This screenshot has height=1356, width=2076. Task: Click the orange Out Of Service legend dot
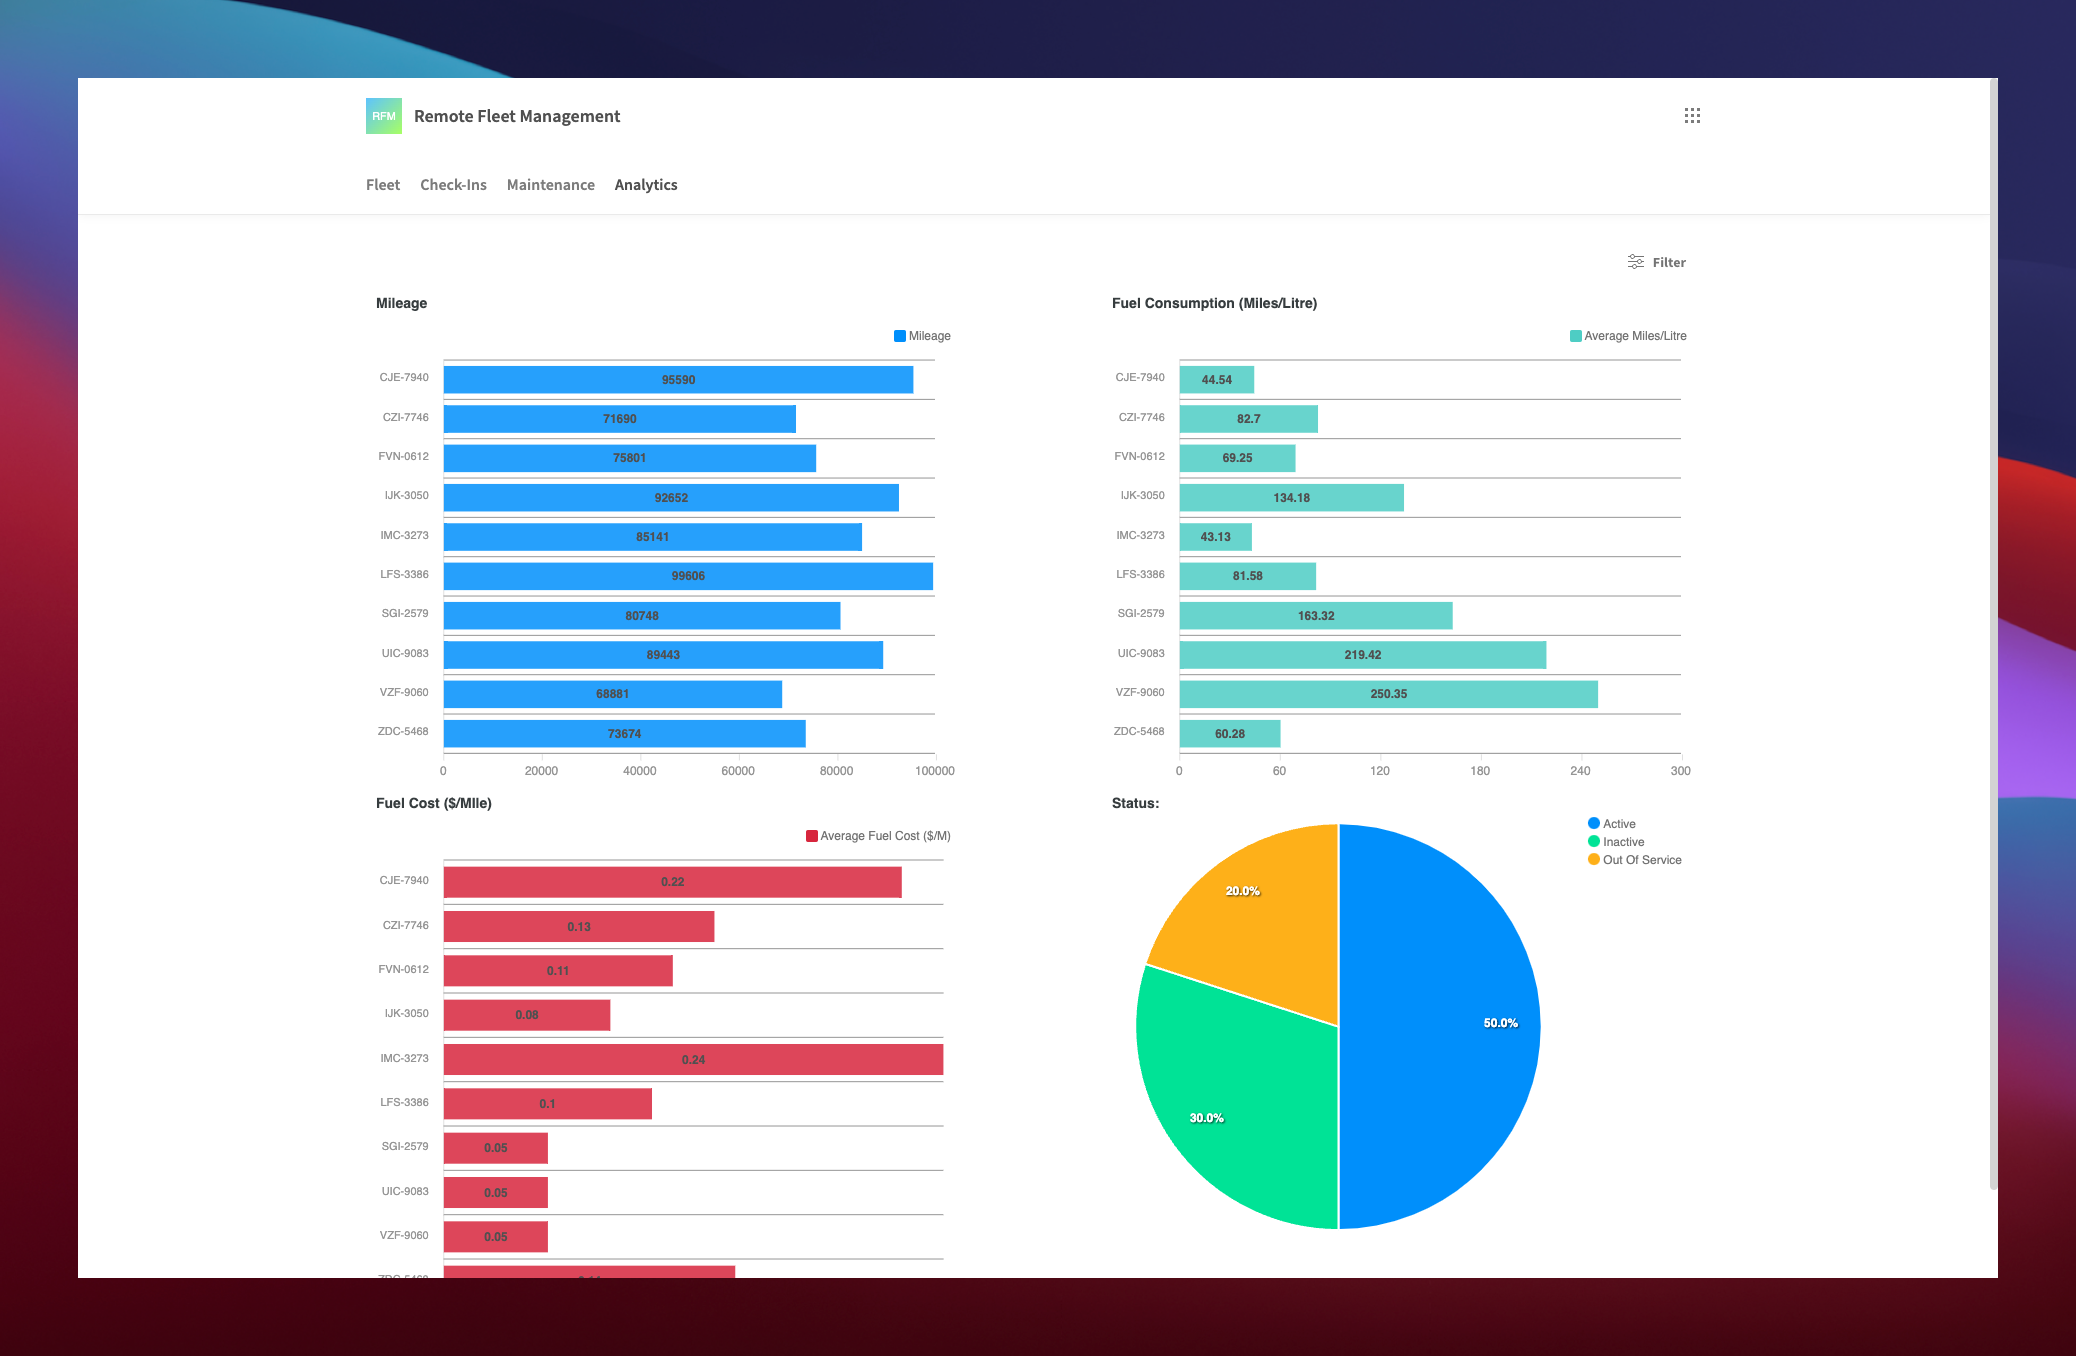(1592, 859)
